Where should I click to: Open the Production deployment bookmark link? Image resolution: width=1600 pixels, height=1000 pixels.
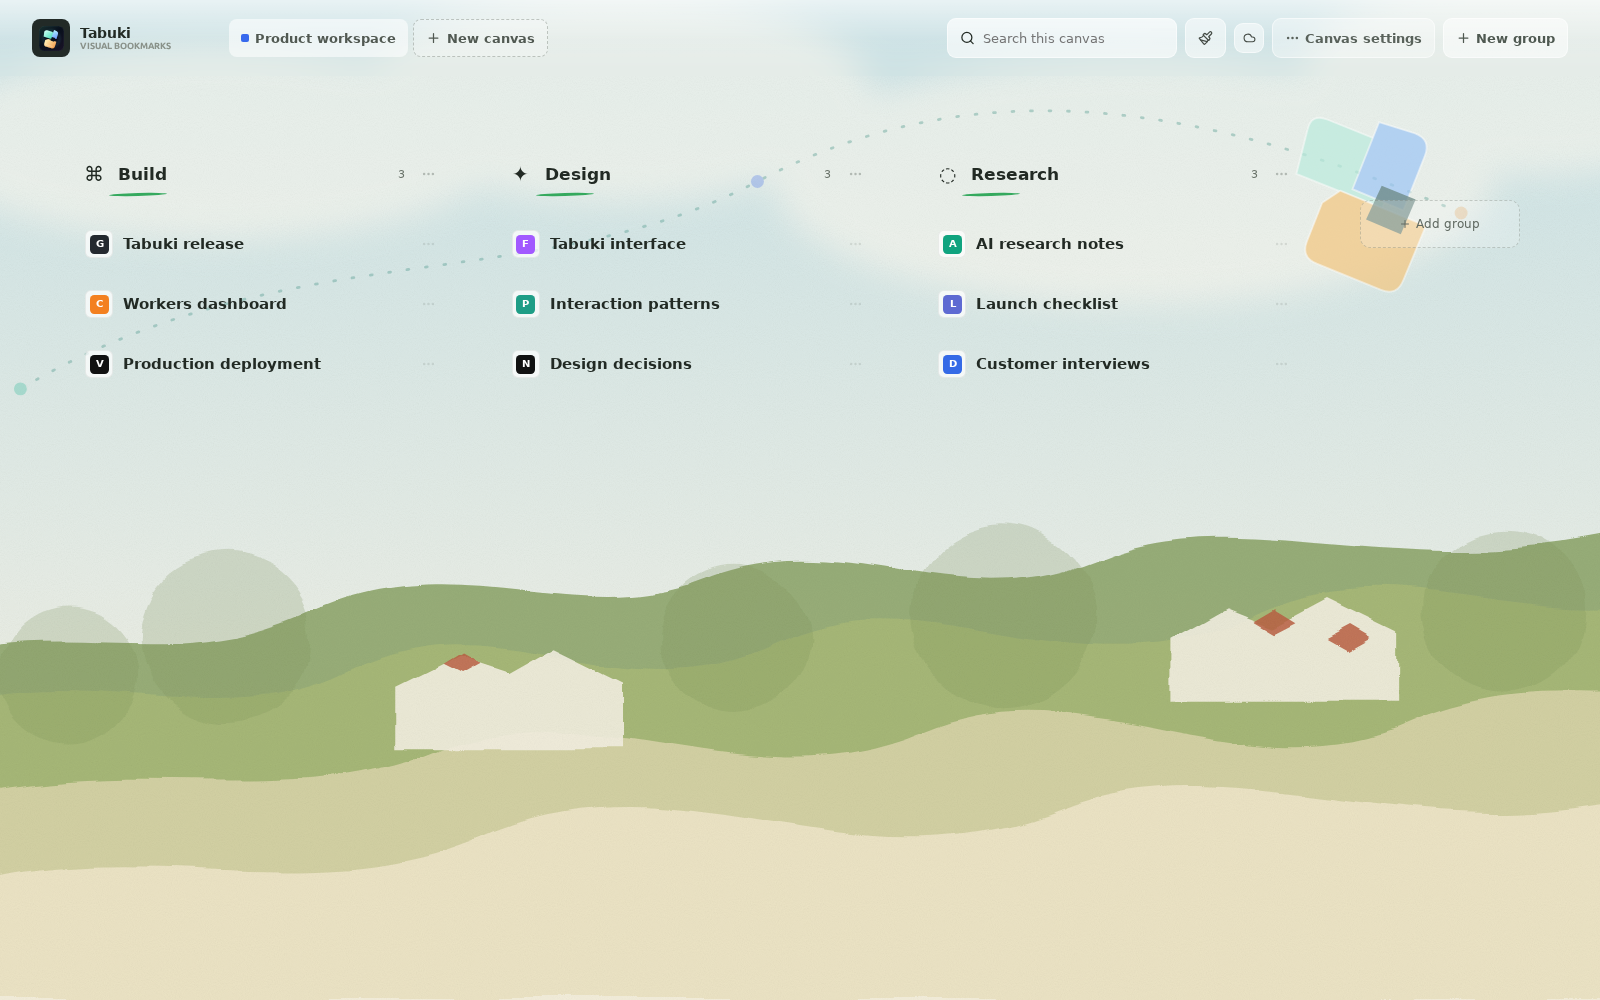tap(222, 364)
